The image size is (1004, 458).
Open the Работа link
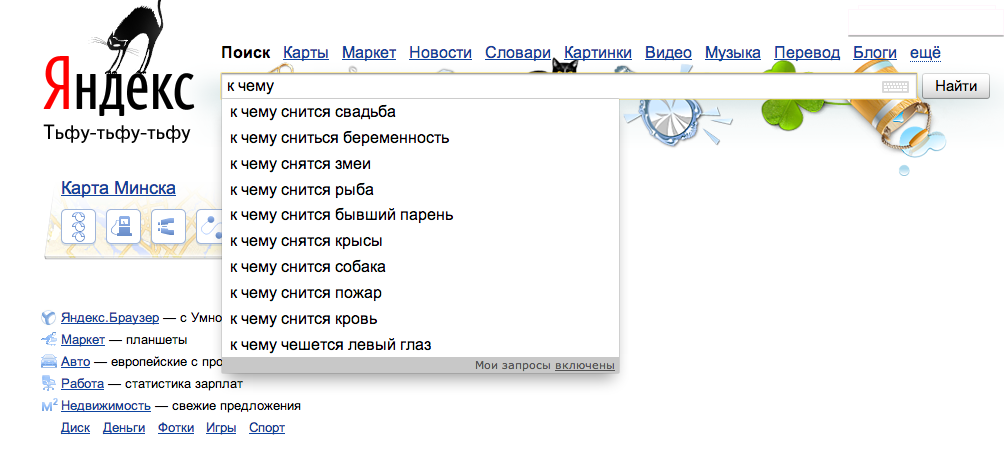pos(83,384)
